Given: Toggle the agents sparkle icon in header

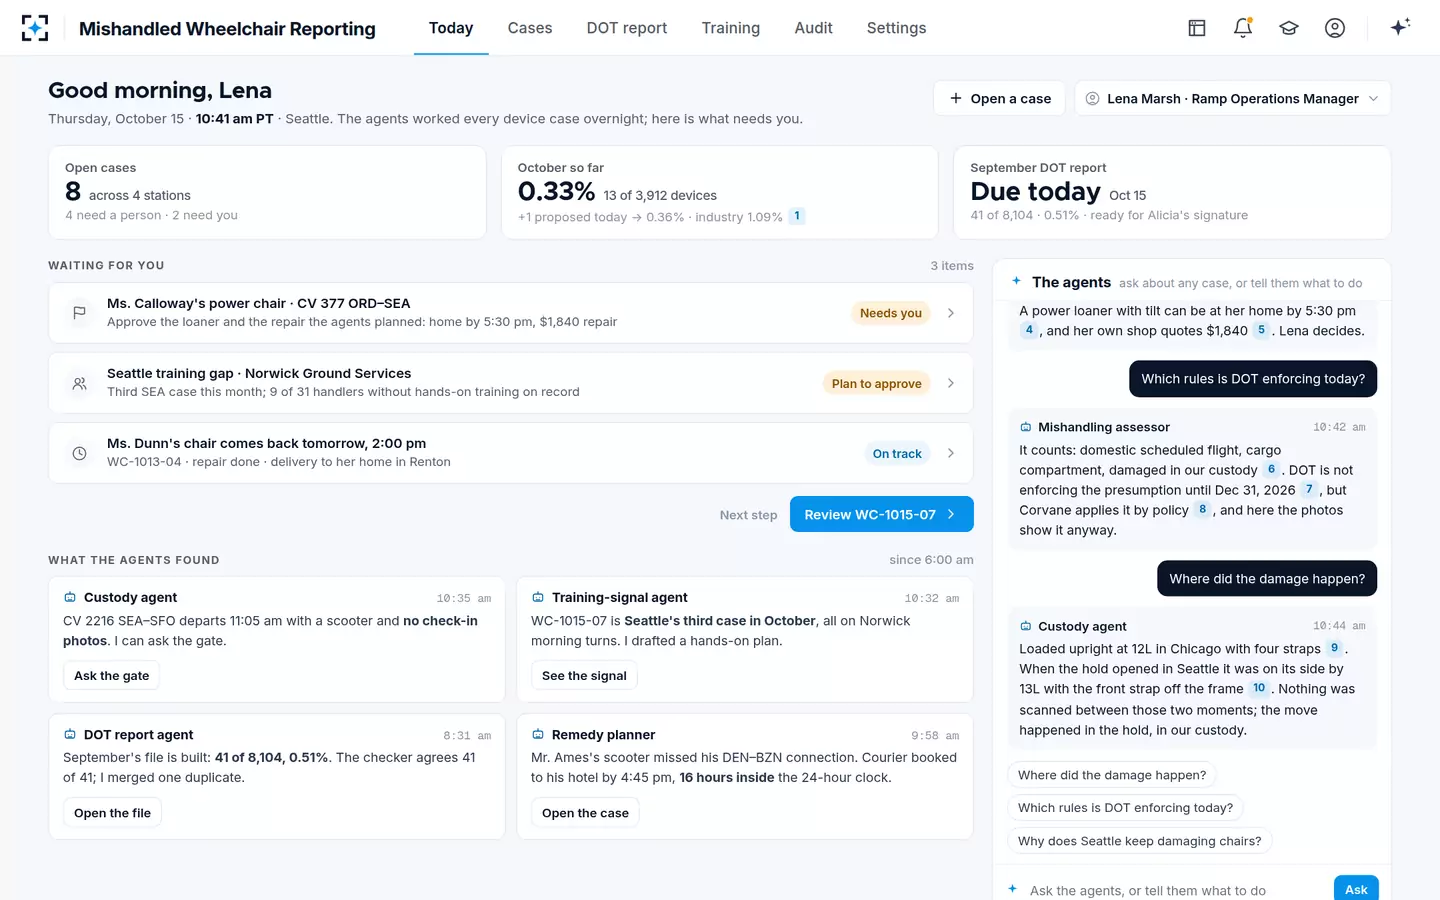Looking at the screenshot, I should point(1400,27).
